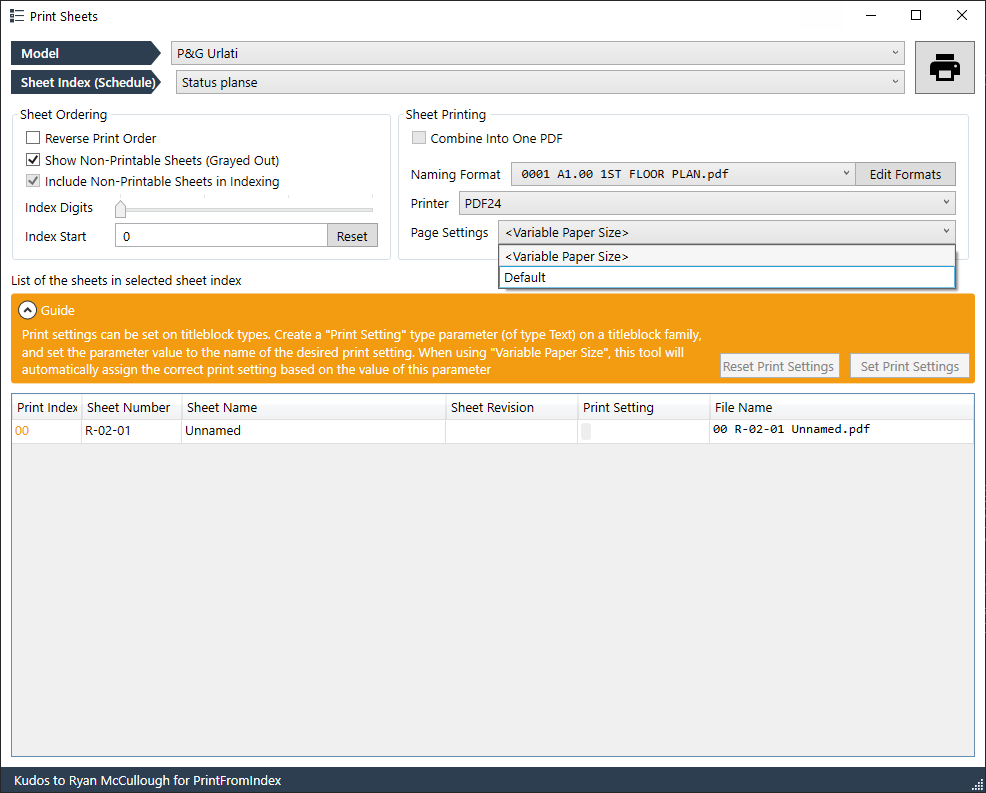Collapse the Guide panel chevron icon

tap(29, 310)
